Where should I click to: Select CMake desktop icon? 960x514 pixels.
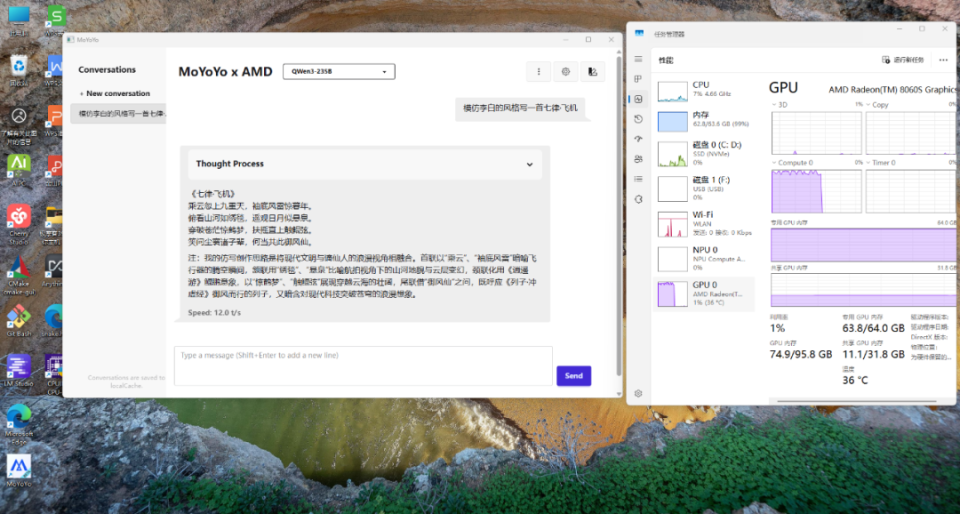pos(19,275)
